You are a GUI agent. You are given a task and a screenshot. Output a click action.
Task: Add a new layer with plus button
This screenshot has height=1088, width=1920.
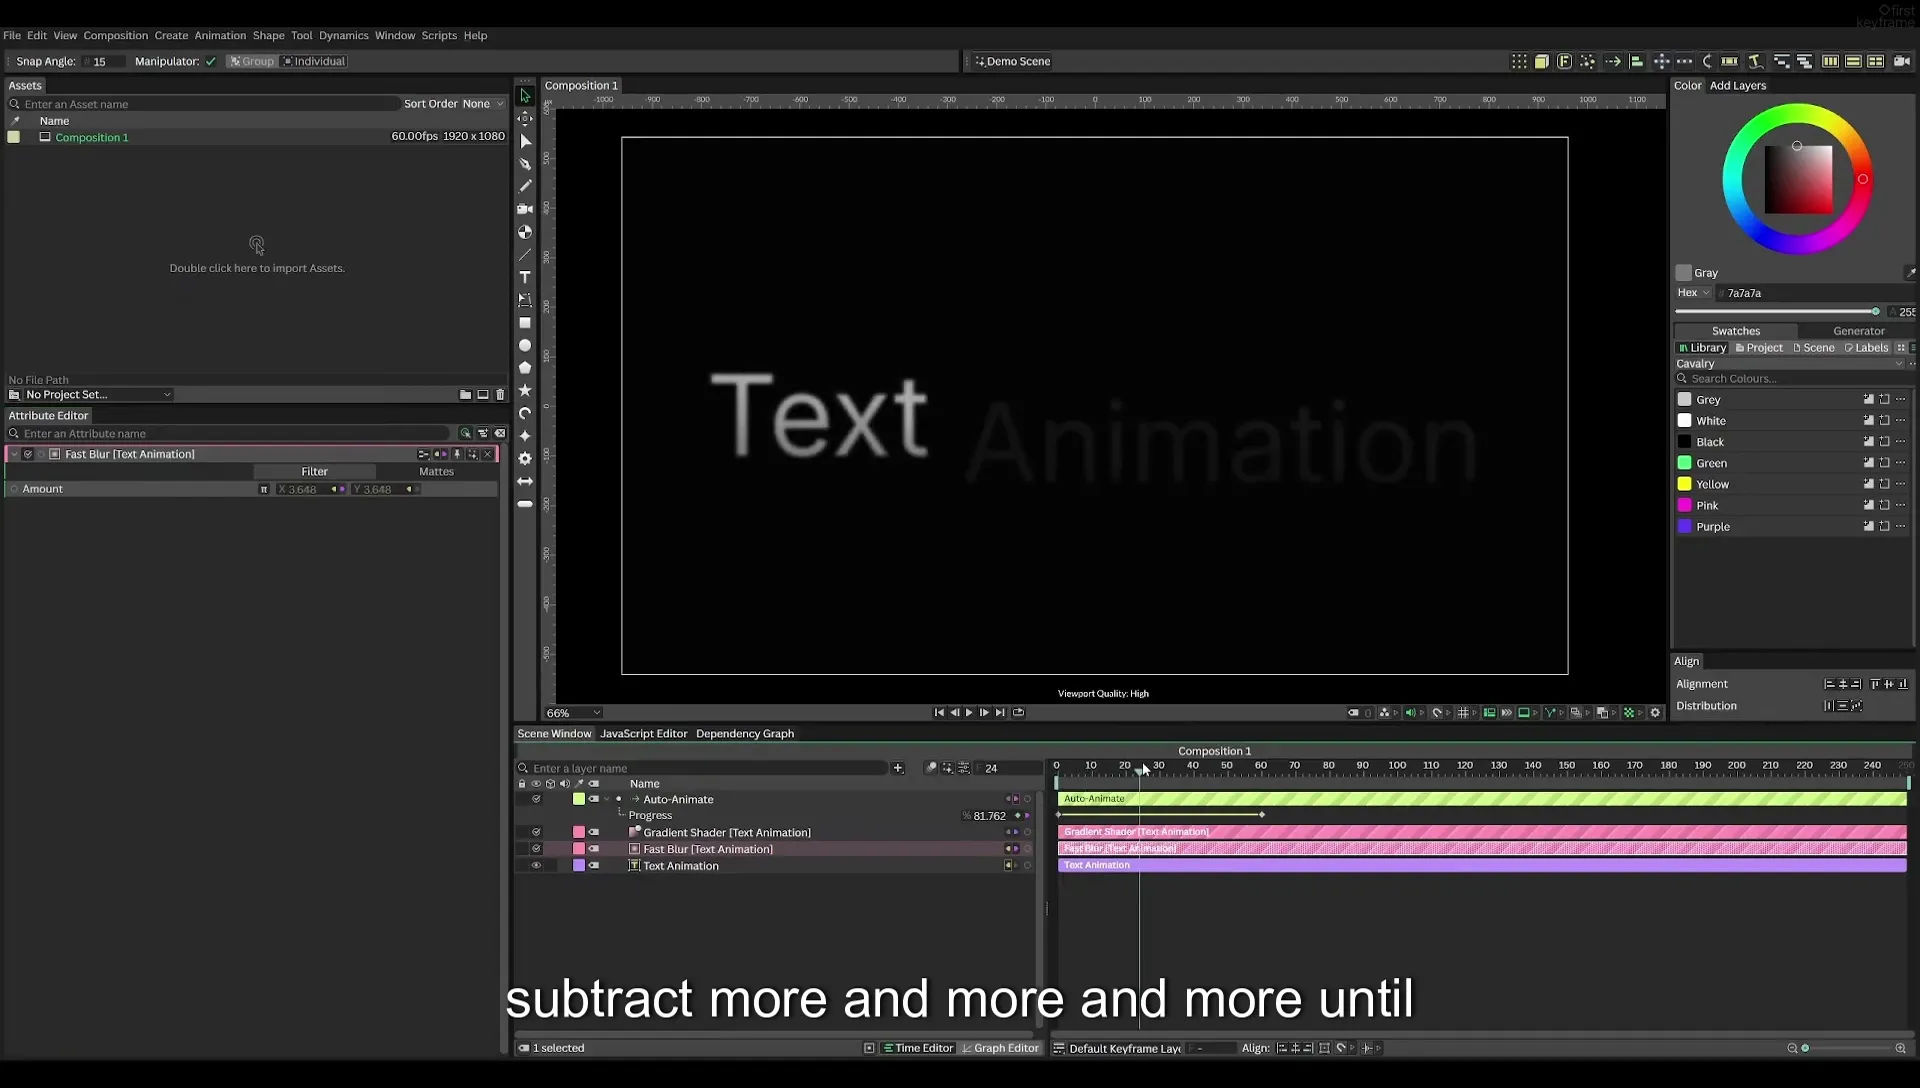coord(898,768)
